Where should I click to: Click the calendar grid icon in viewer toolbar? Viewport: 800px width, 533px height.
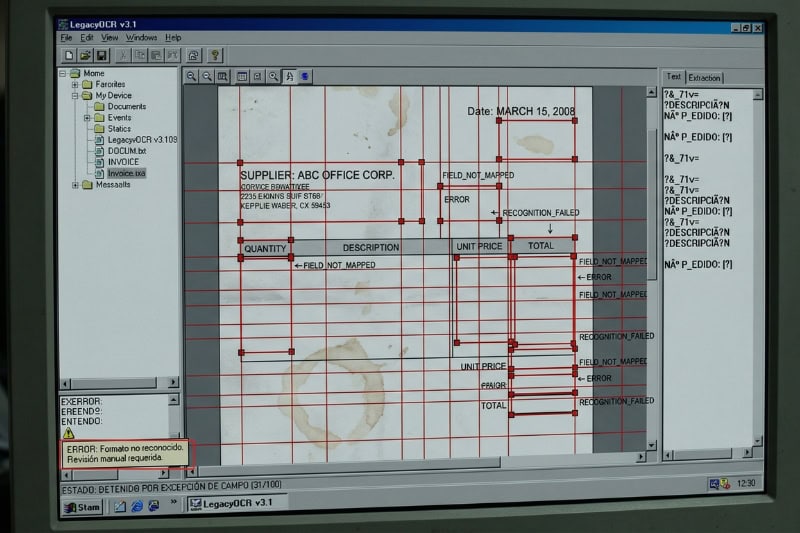240,76
